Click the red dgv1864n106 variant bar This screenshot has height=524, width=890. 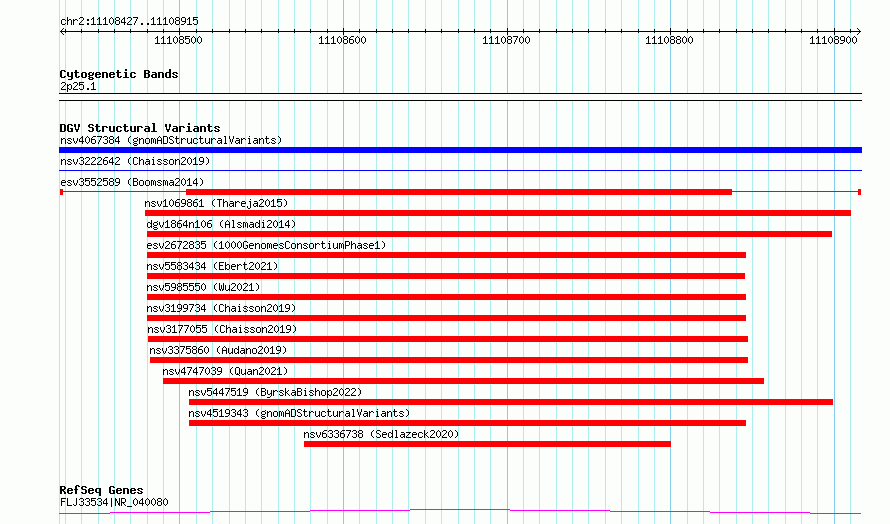click(x=489, y=234)
